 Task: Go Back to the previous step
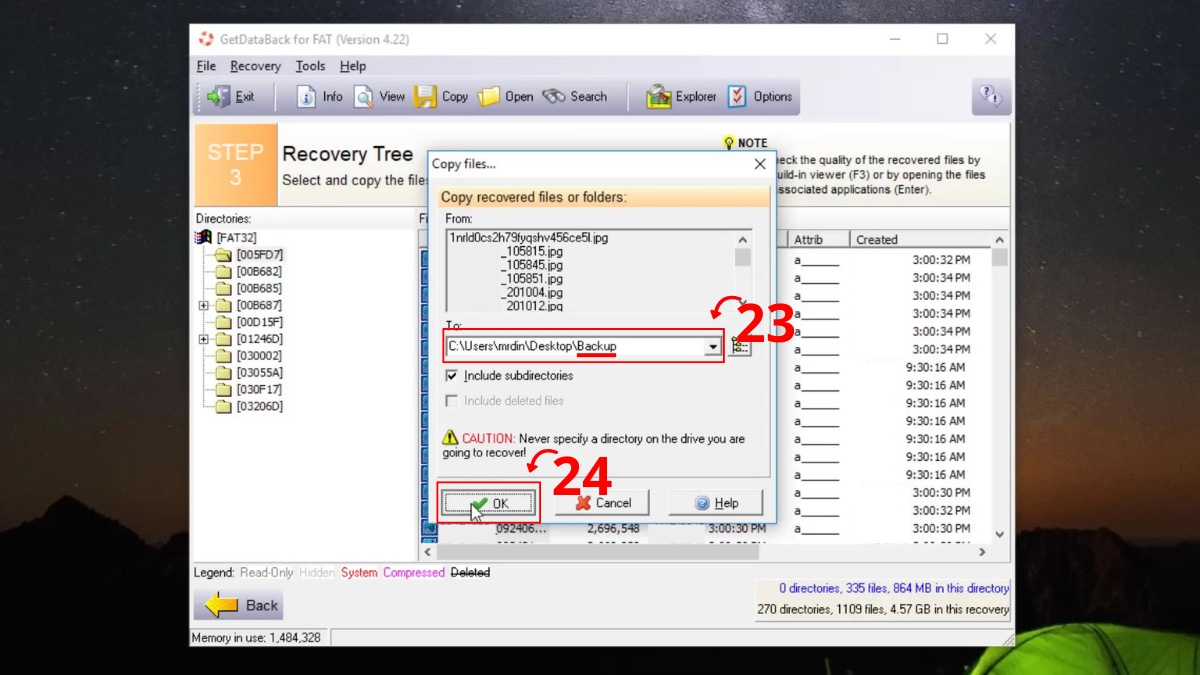[x=238, y=605]
